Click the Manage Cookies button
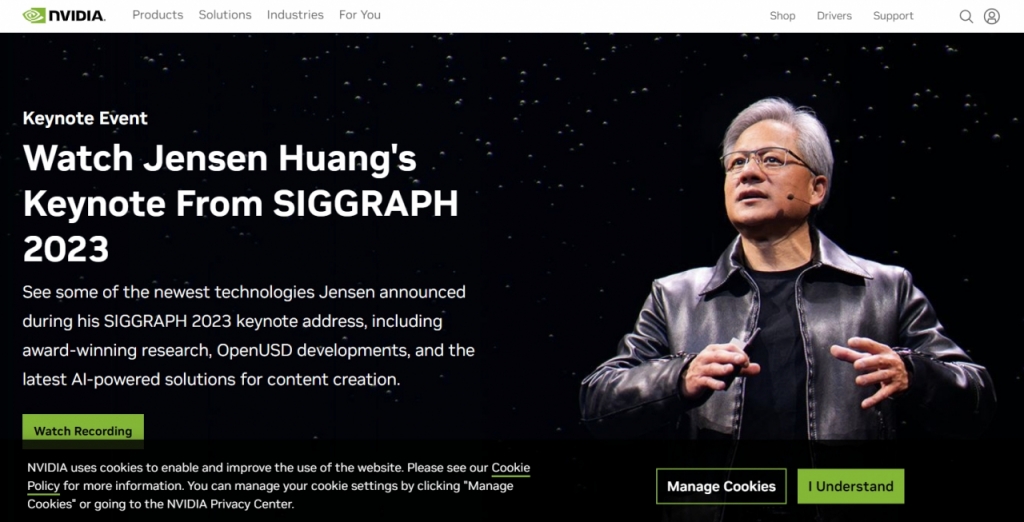1024x522 pixels. [721, 486]
